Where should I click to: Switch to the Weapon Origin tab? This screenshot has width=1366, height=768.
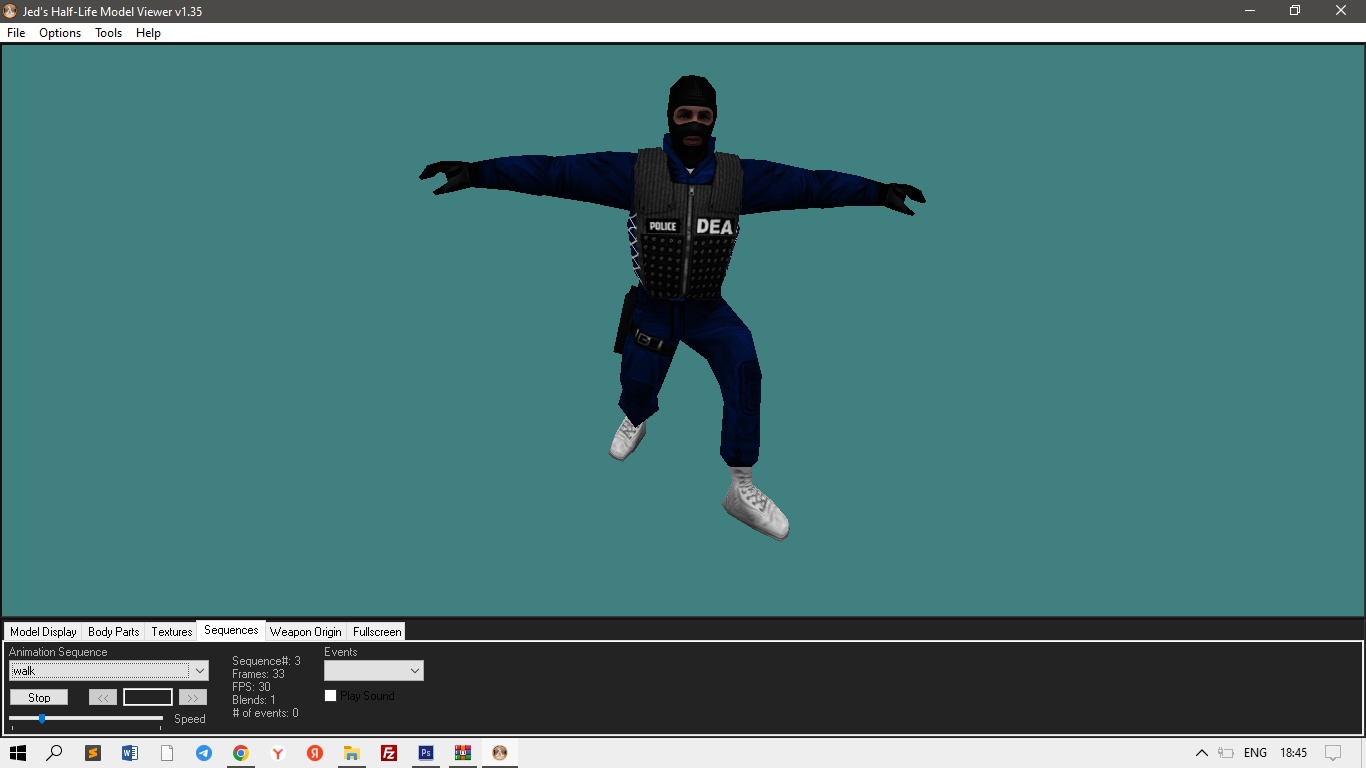pos(306,632)
